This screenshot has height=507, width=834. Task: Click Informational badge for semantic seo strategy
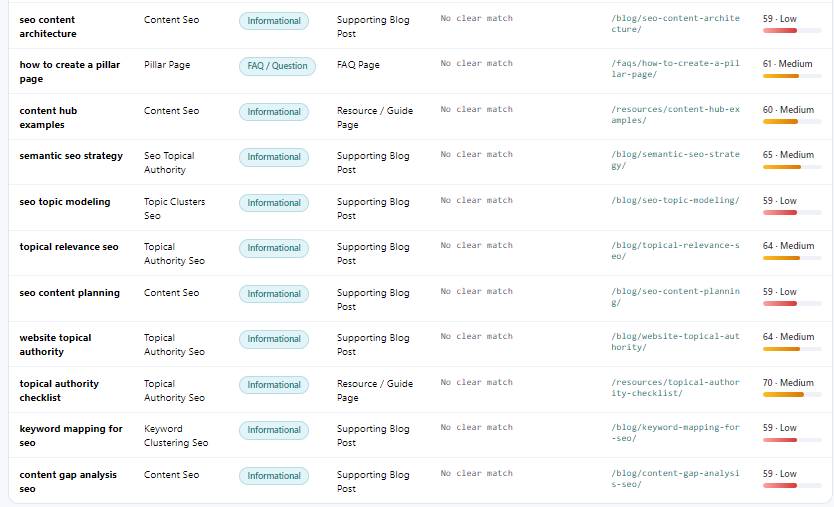[x=274, y=157]
